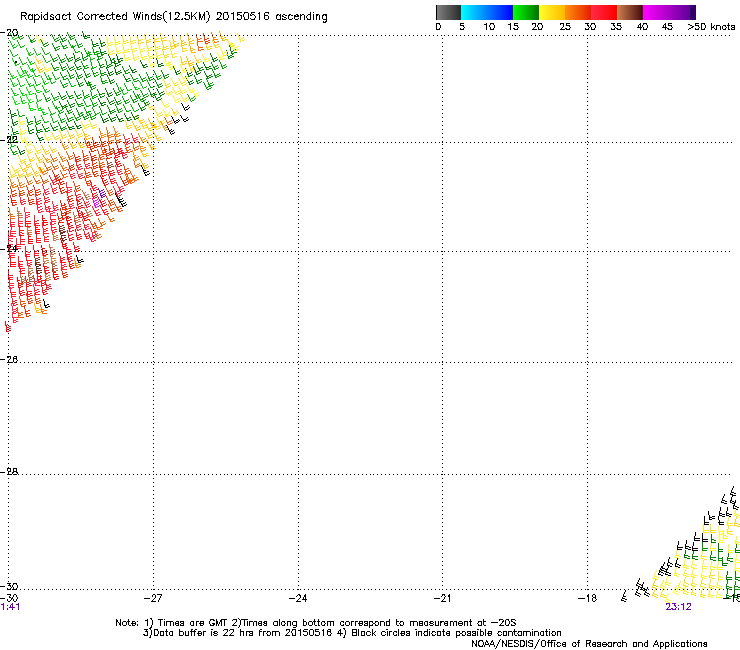Click the longitude label '-24'
Screen dimensions: 740x650
[298, 598]
